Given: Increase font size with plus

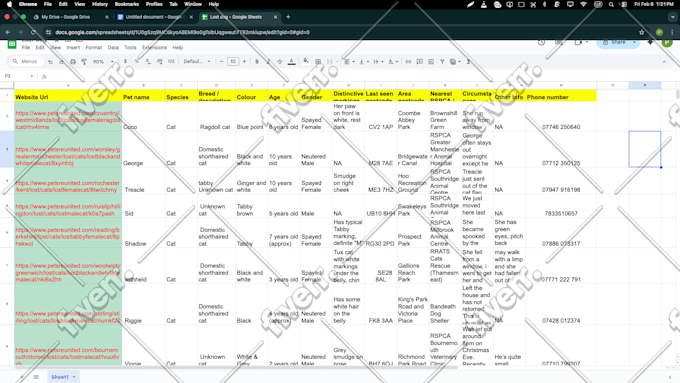Looking at the screenshot, I should click(x=244, y=62).
